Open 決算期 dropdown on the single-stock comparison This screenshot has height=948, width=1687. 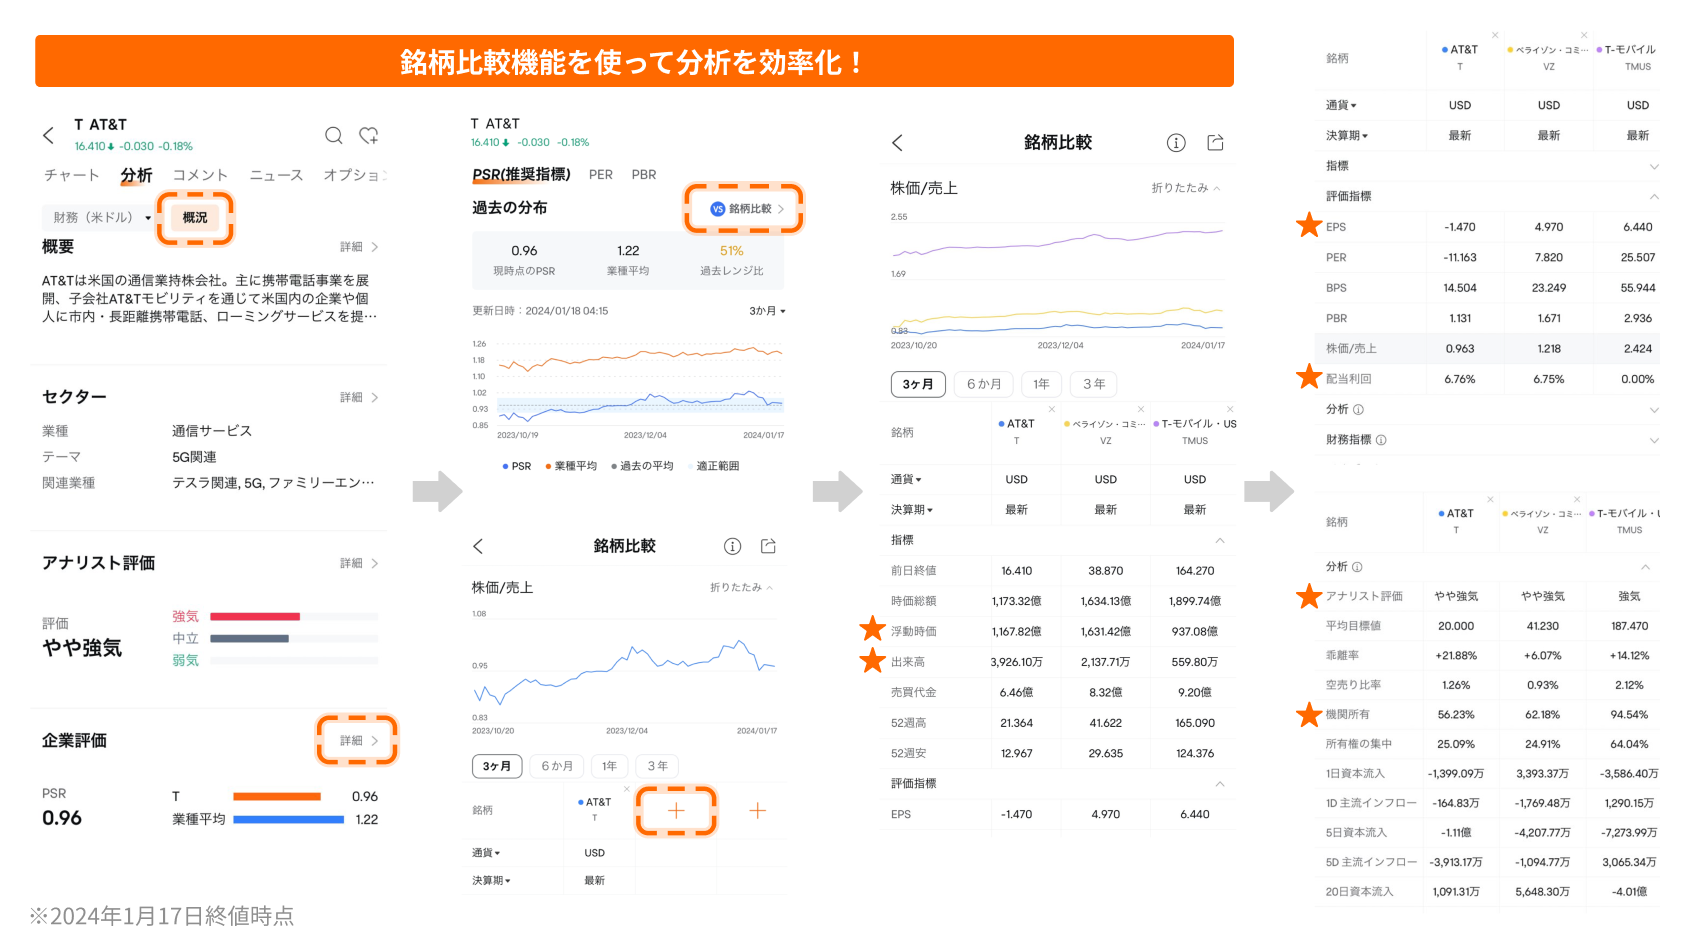[x=492, y=881]
